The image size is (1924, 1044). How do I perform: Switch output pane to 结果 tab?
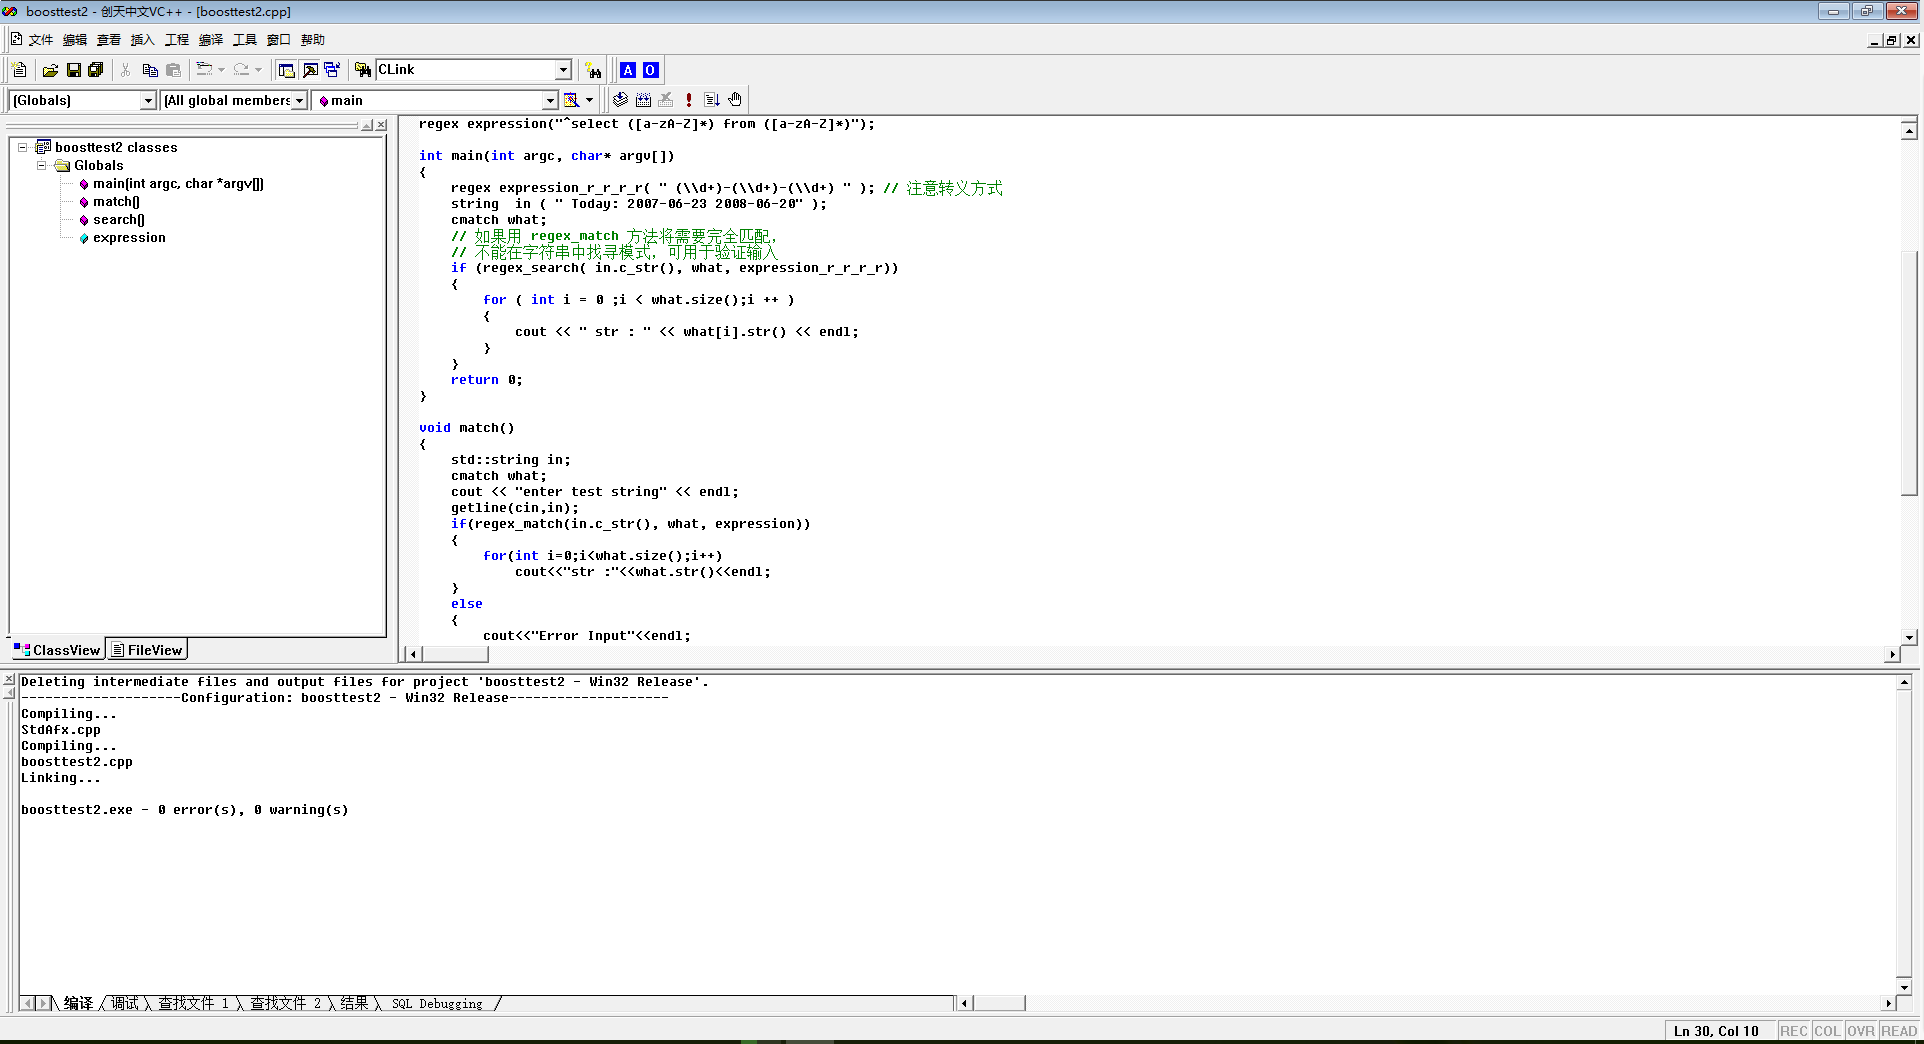pyautogui.click(x=355, y=1003)
